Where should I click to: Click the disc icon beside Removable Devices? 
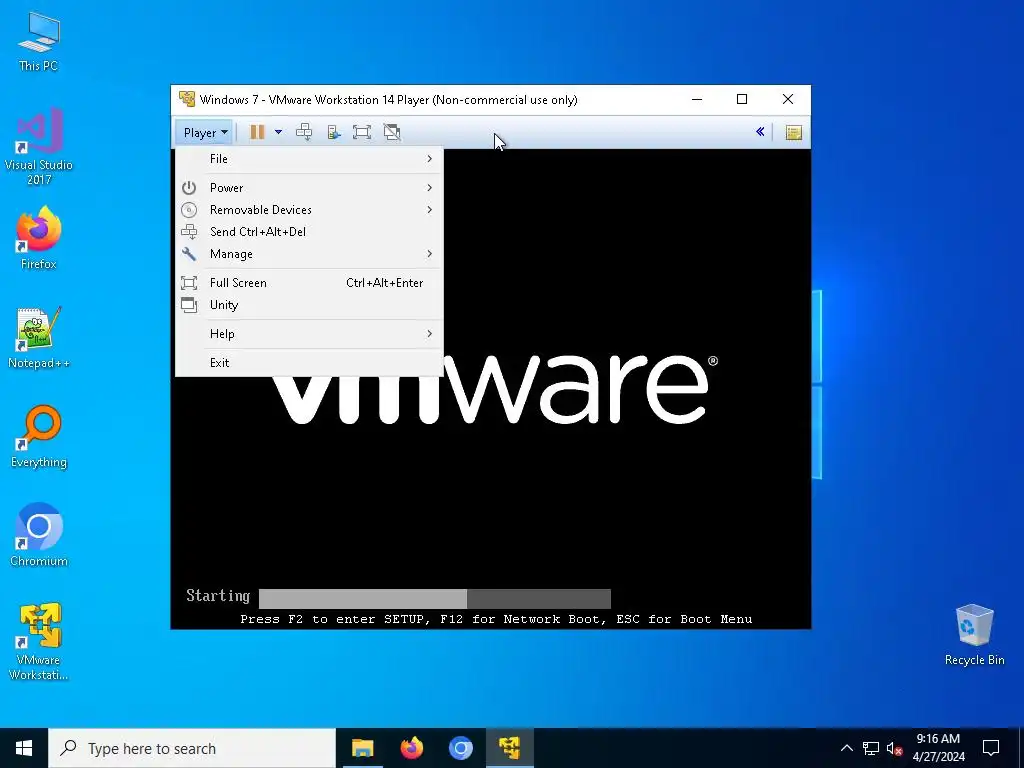189,210
